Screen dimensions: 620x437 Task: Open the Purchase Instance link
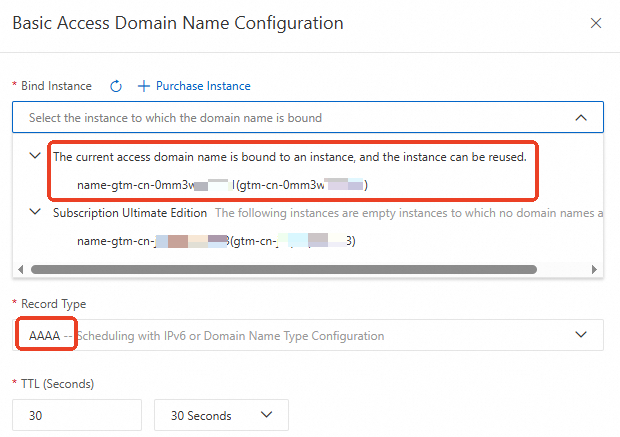tap(203, 86)
